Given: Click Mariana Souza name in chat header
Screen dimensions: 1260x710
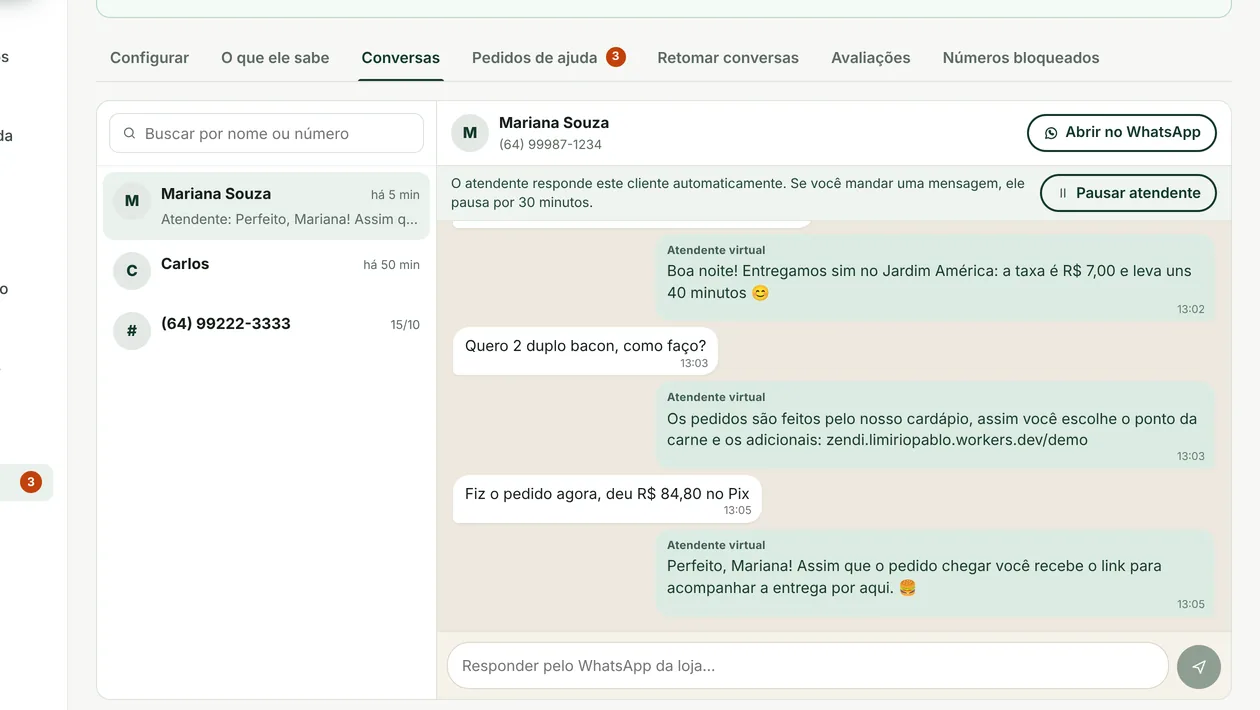Looking at the screenshot, I should pyautogui.click(x=554, y=123).
